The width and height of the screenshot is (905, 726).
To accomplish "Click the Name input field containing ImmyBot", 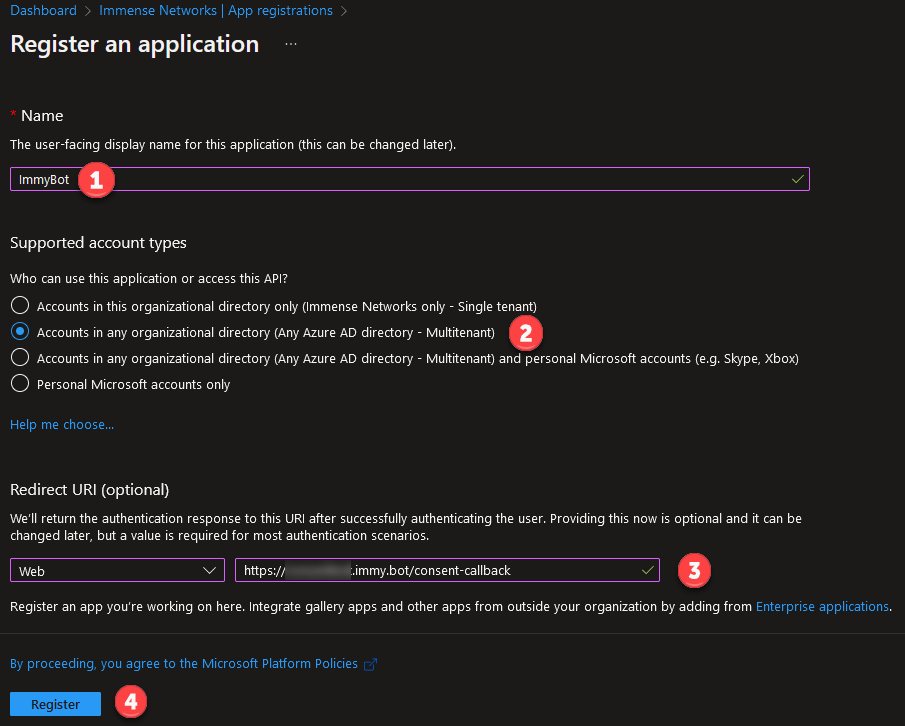I will (400, 179).
